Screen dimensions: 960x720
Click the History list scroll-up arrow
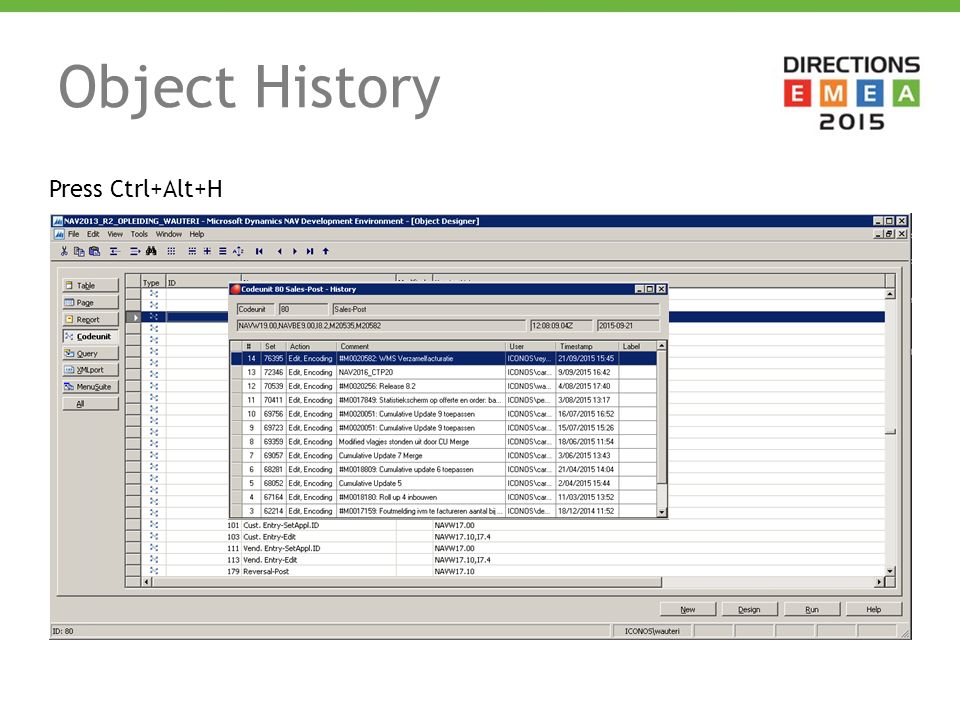(661, 347)
